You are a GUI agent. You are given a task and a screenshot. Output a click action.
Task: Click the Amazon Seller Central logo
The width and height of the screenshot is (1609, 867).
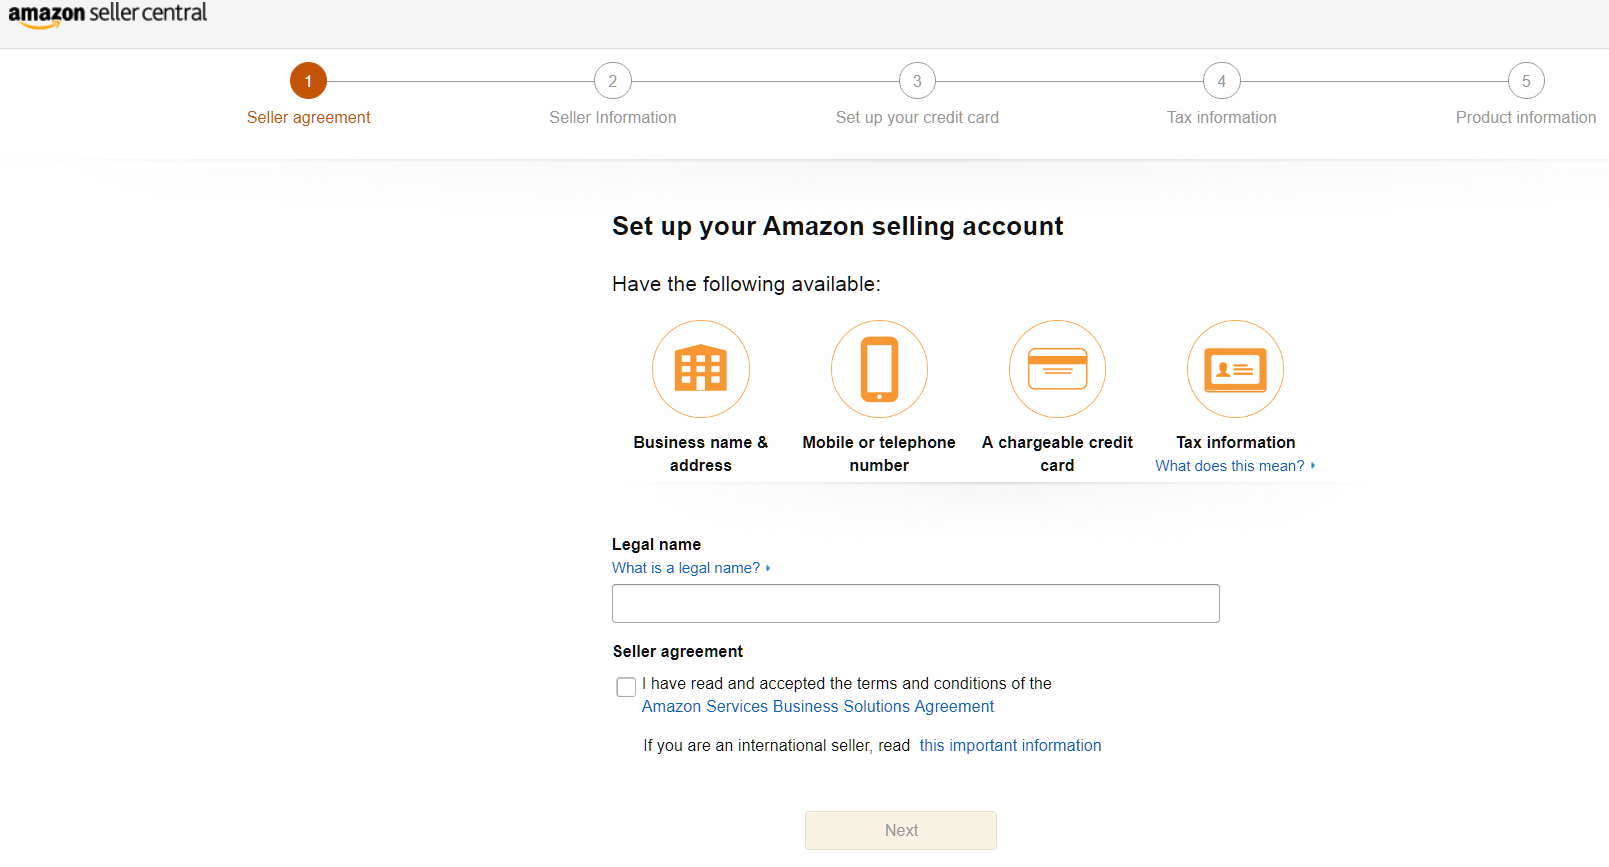[109, 16]
